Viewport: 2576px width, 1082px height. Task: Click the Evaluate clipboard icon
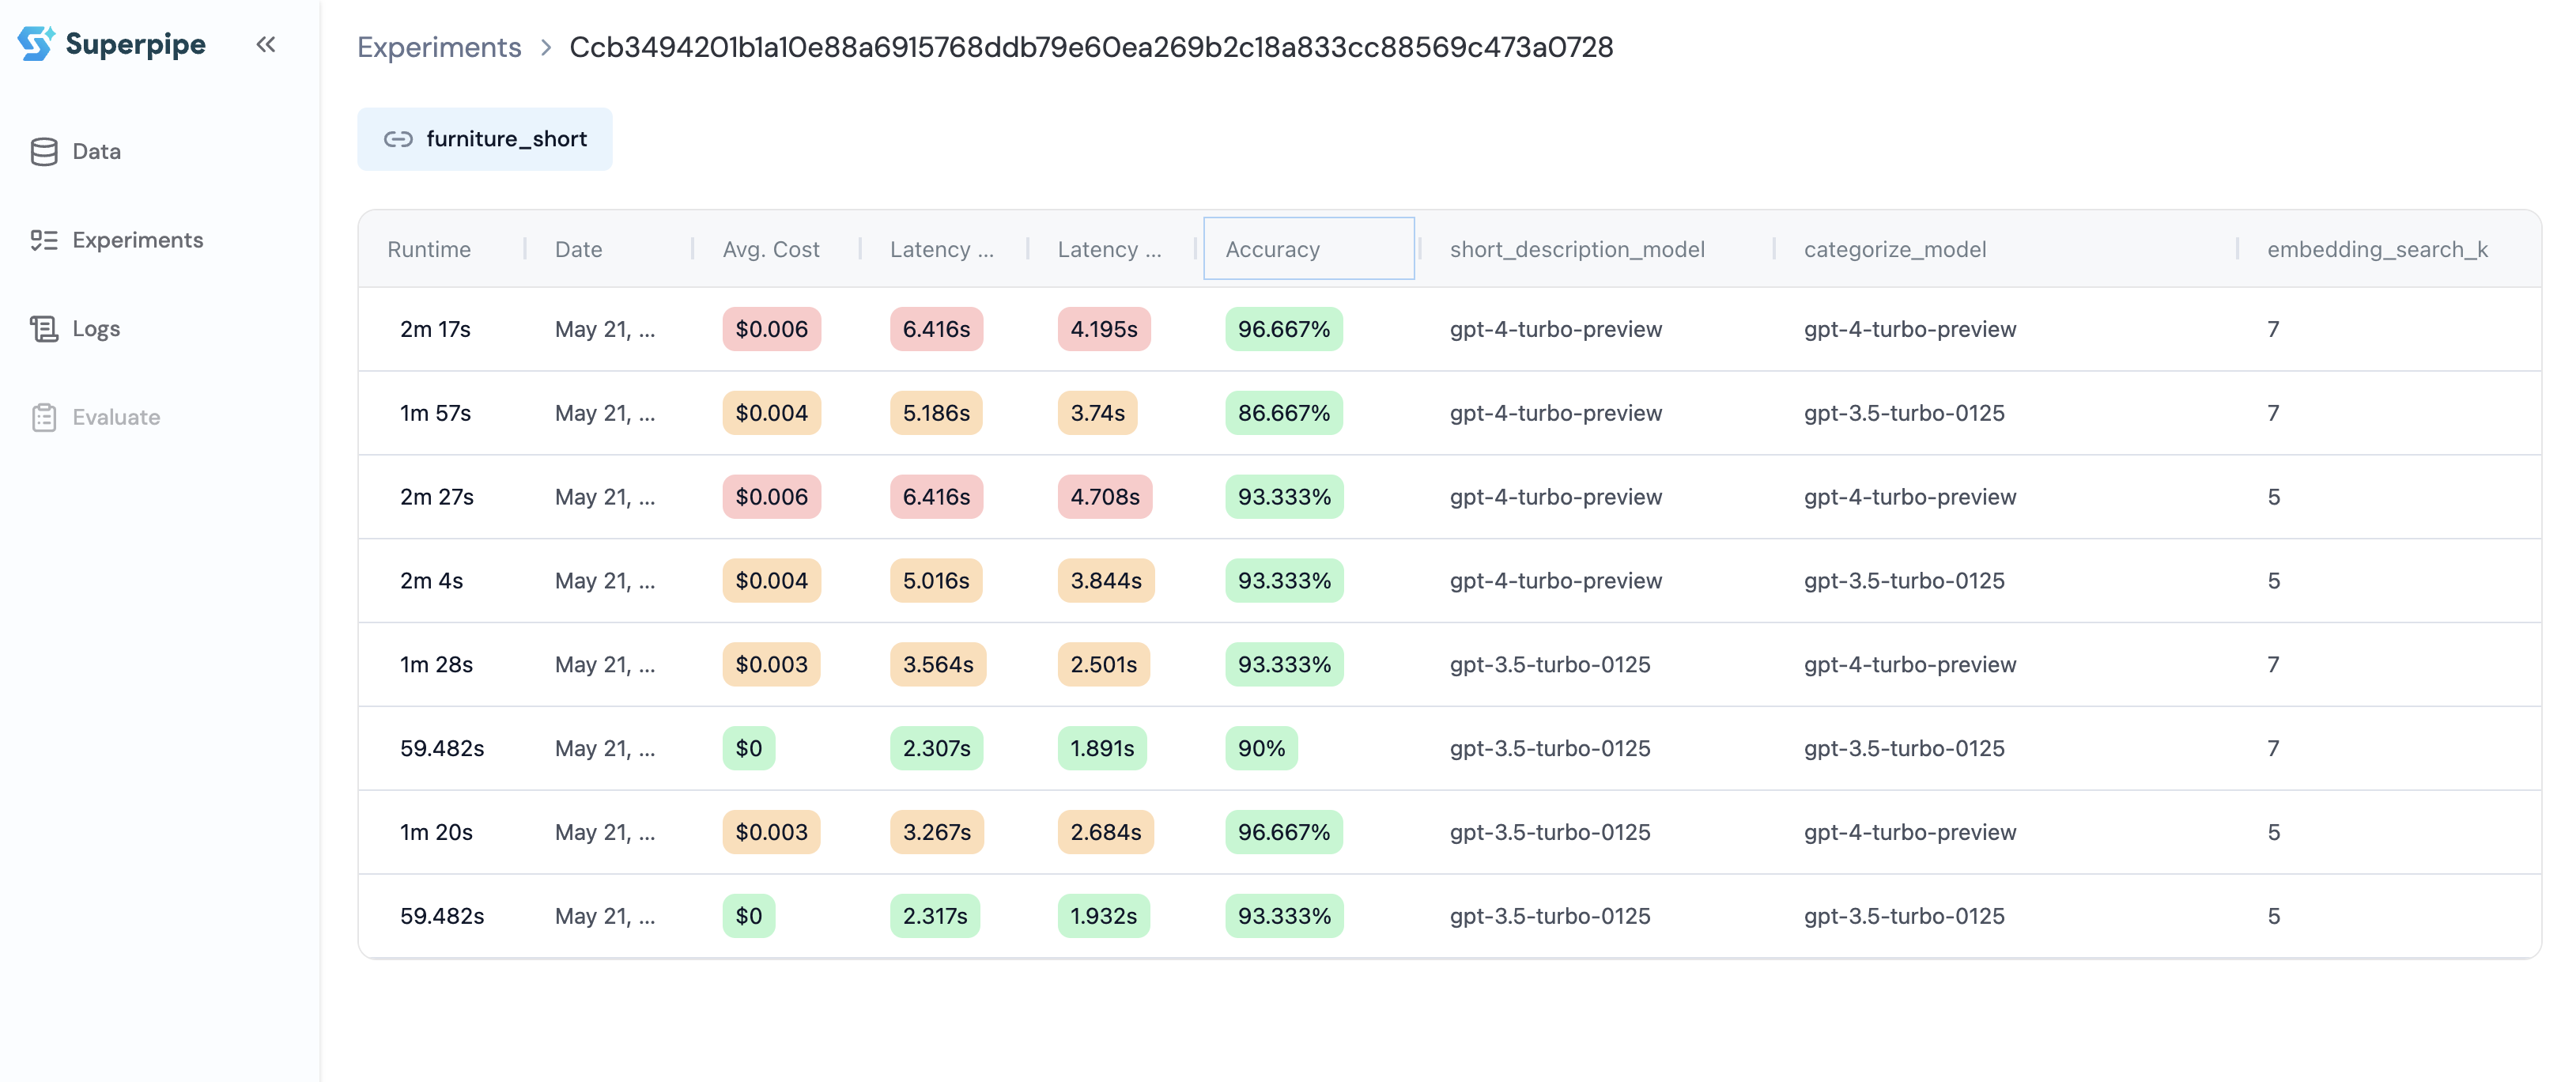44,417
